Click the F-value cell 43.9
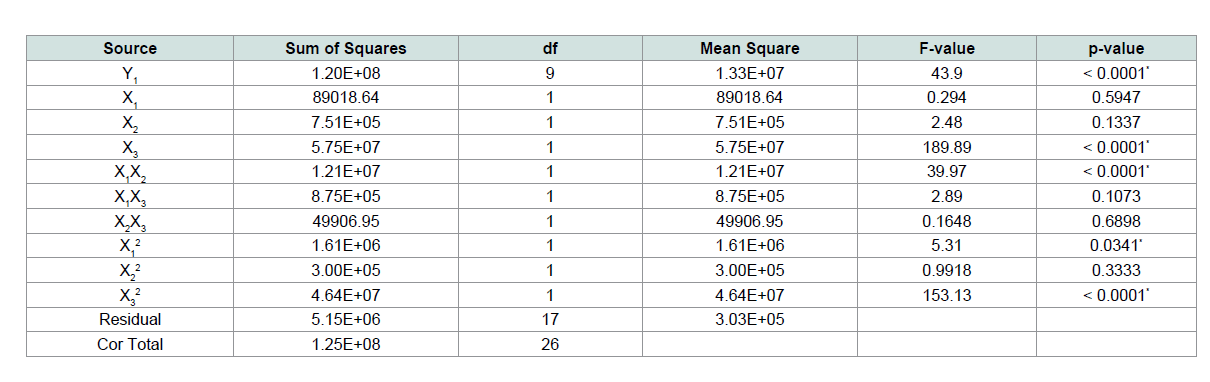Image resolution: width=1210 pixels, height=382 pixels. click(x=946, y=73)
